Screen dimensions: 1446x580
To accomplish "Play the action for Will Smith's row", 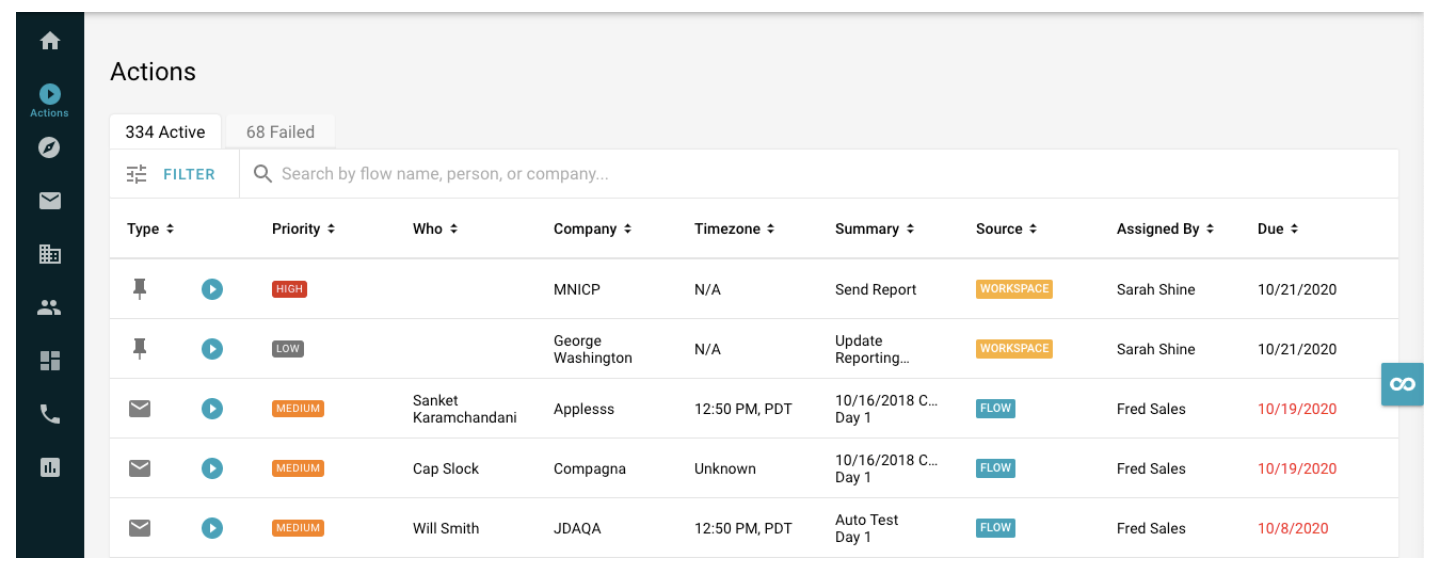I will (211, 528).
